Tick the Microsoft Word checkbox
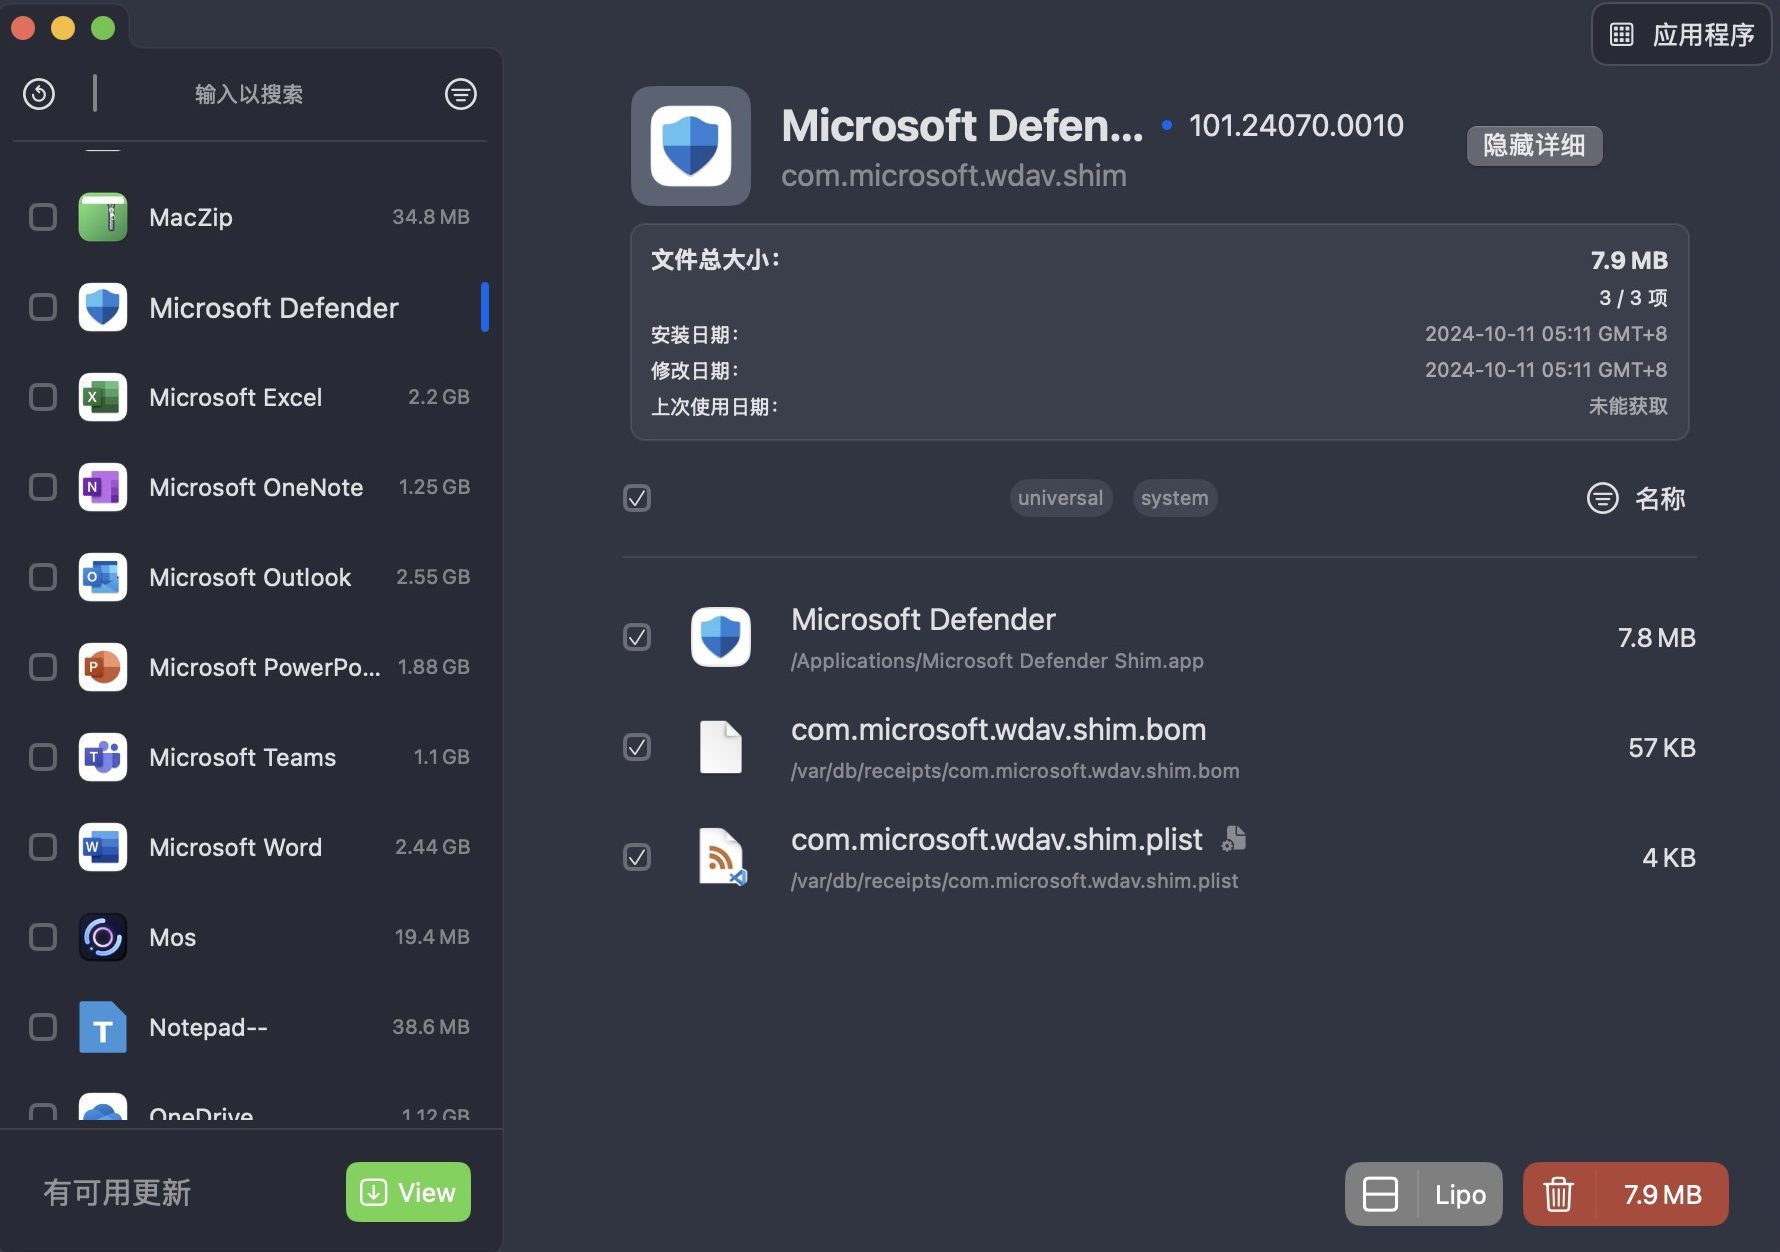The image size is (1780, 1252). click(43, 847)
